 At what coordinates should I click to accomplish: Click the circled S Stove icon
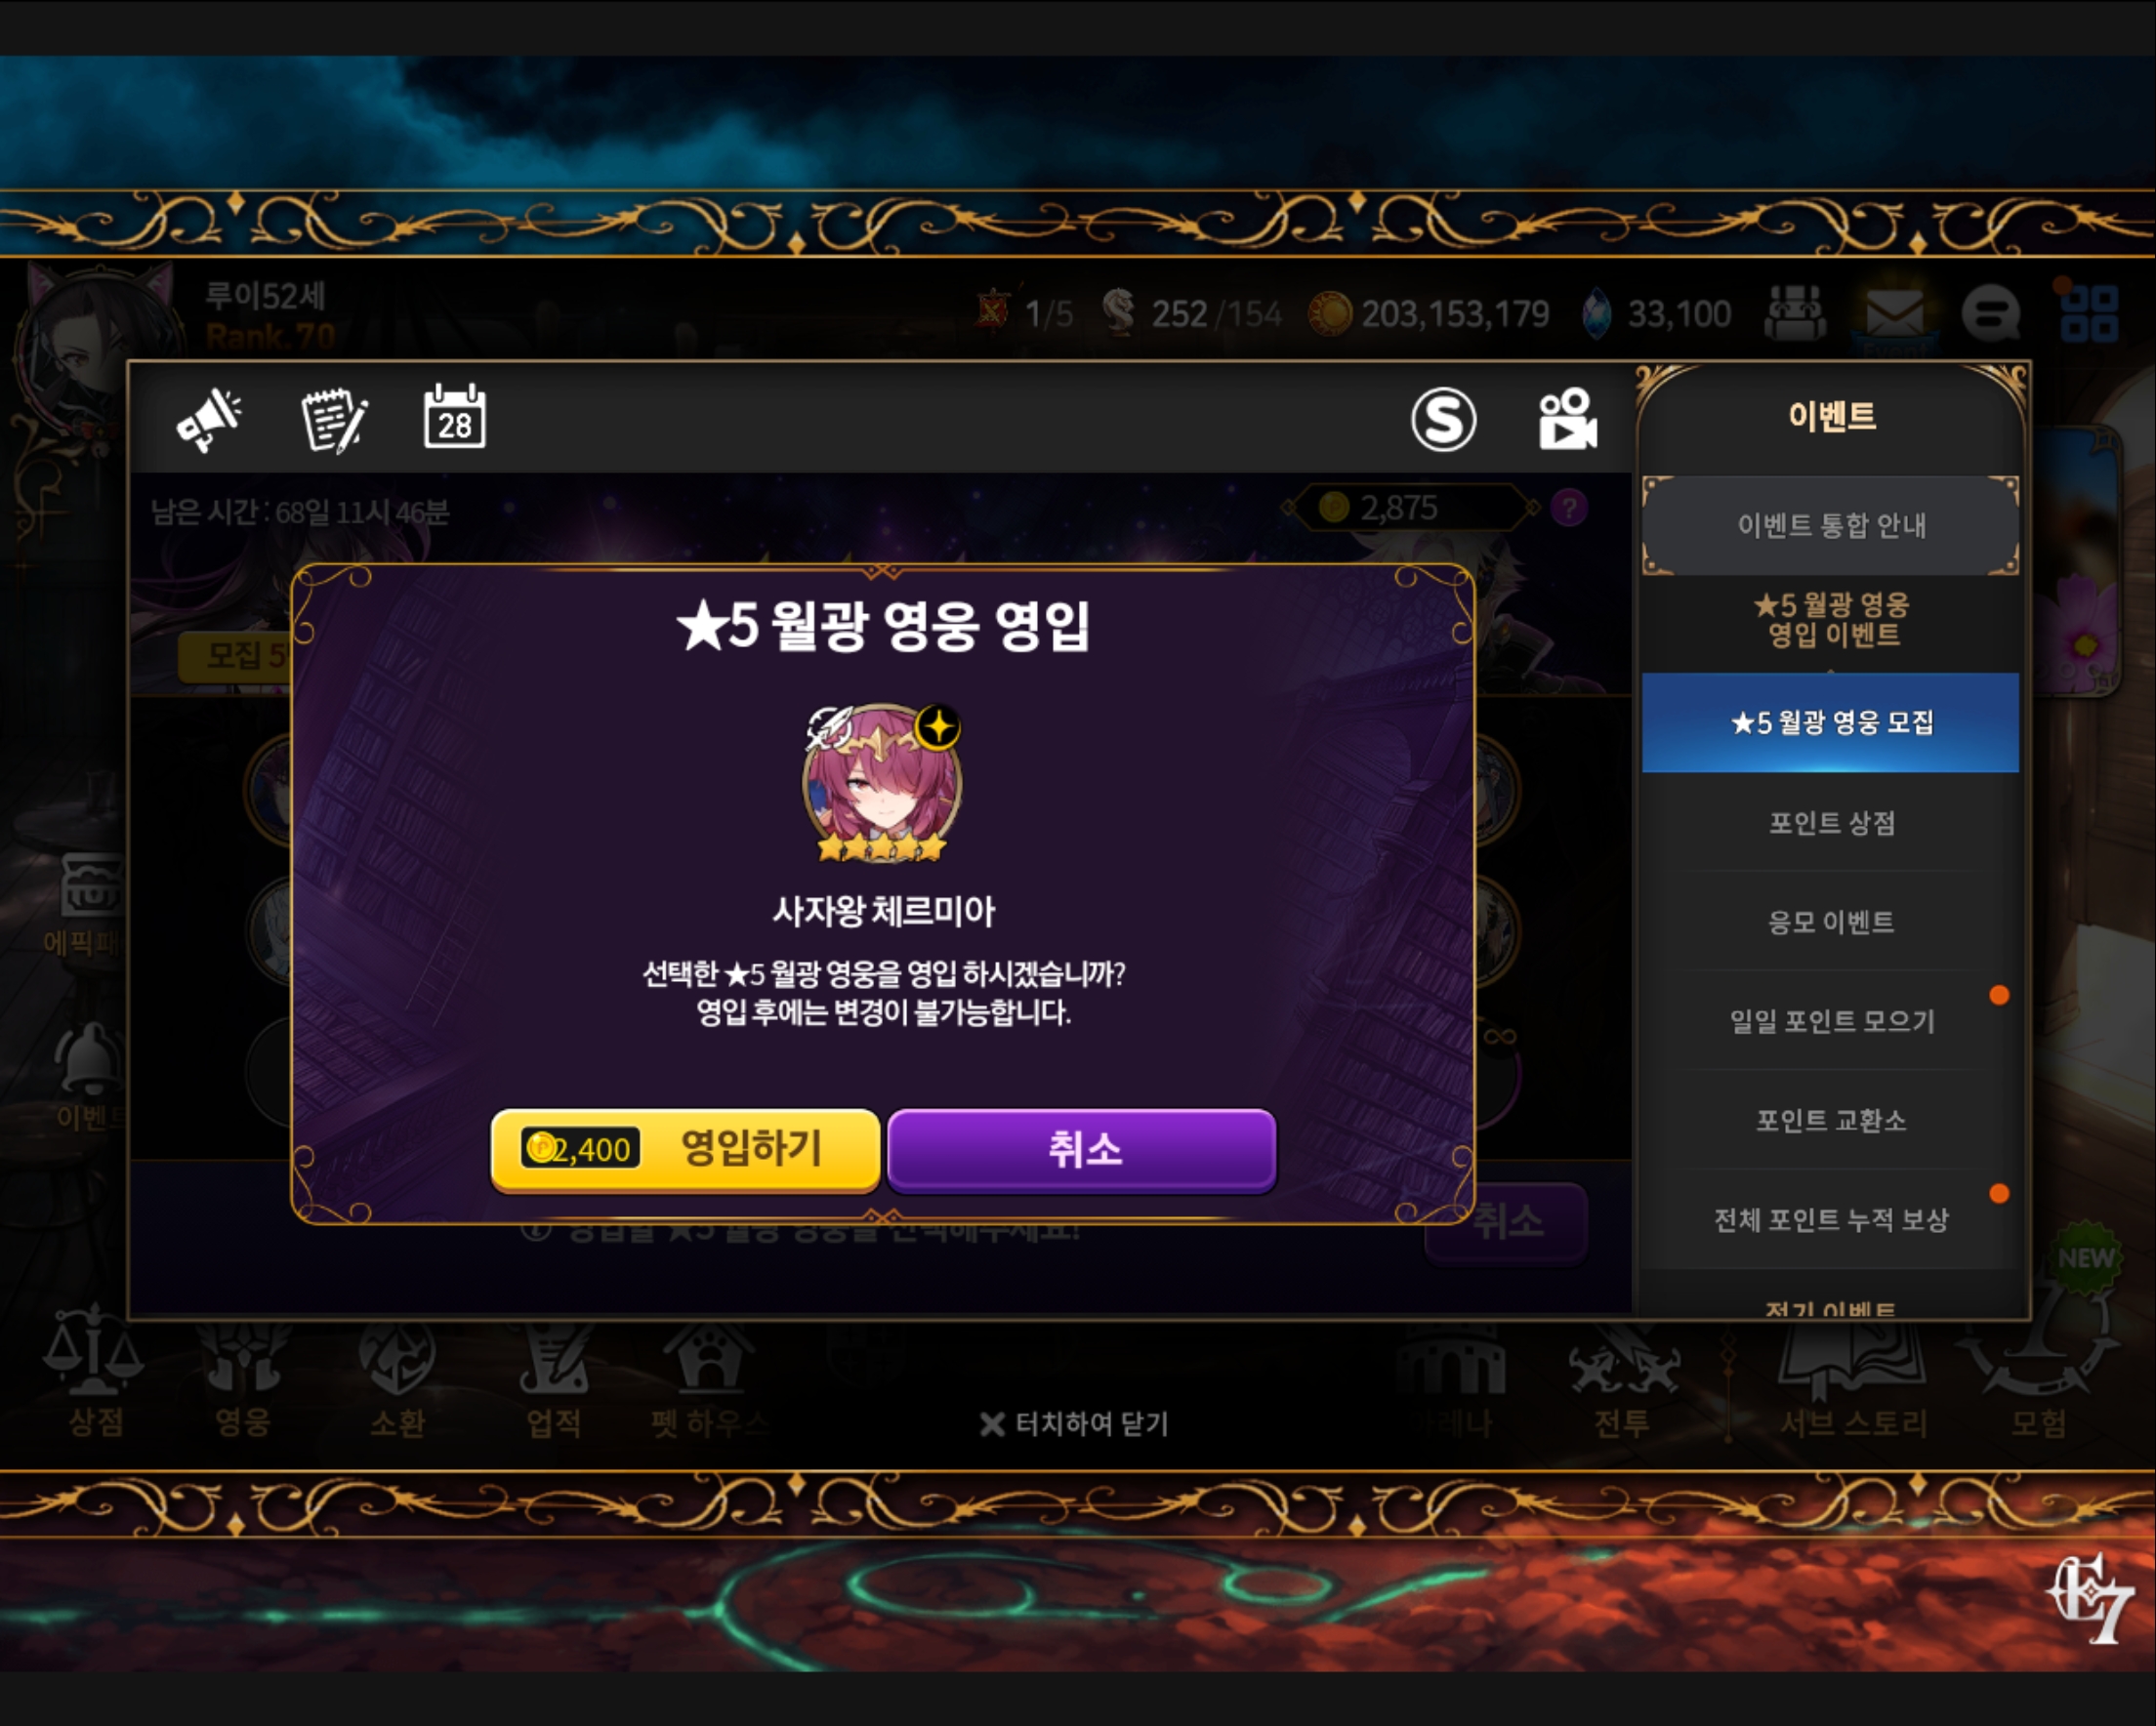[x=1443, y=419]
